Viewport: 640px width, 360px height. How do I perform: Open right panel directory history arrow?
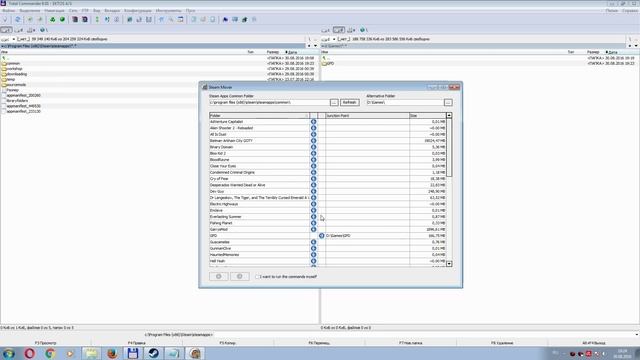[x=636, y=46]
